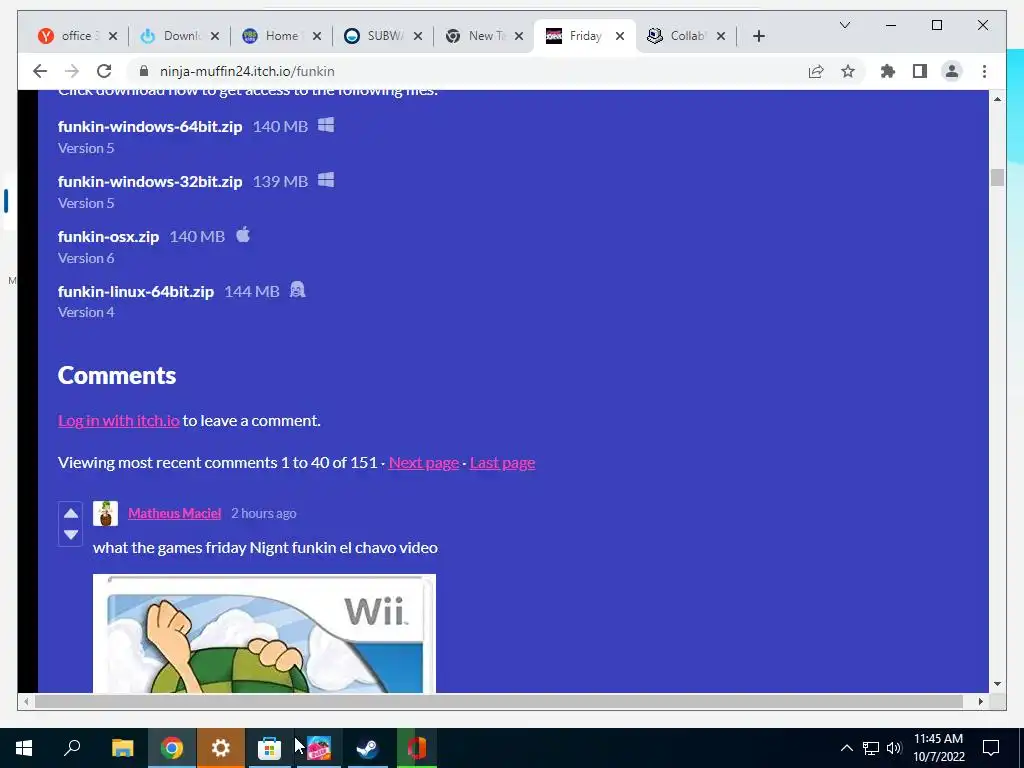Click the 2 hours ago timestamp
1024x768 pixels.
(x=264, y=513)
